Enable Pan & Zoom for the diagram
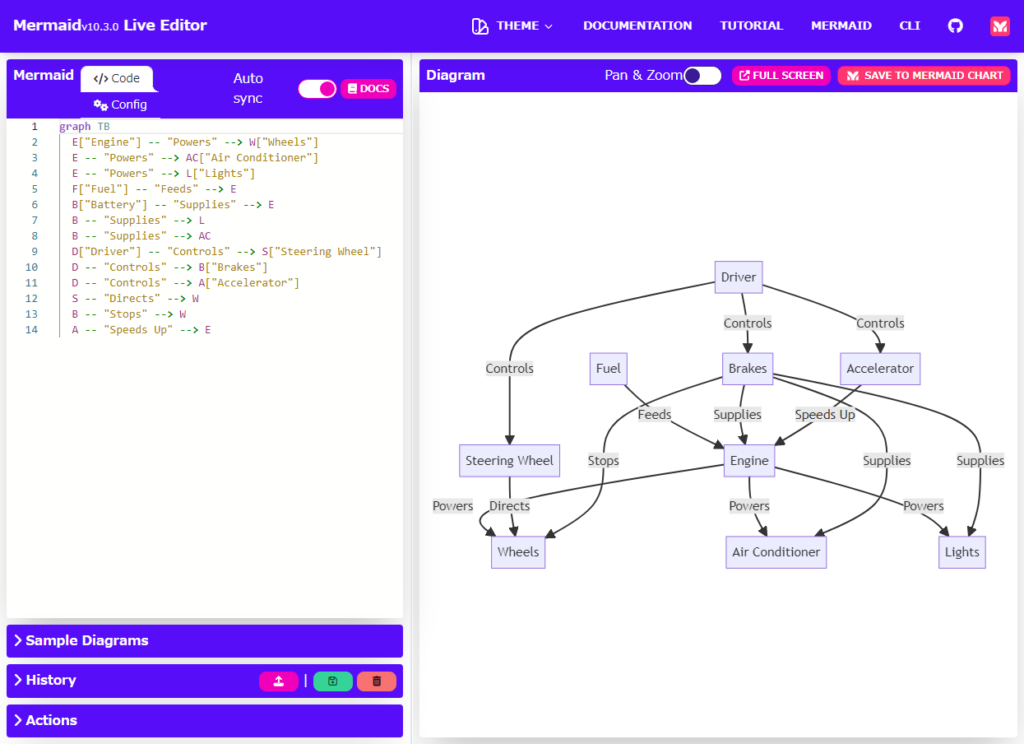The width and height of the screenshot is (1024, 744). tap(704, 75)
